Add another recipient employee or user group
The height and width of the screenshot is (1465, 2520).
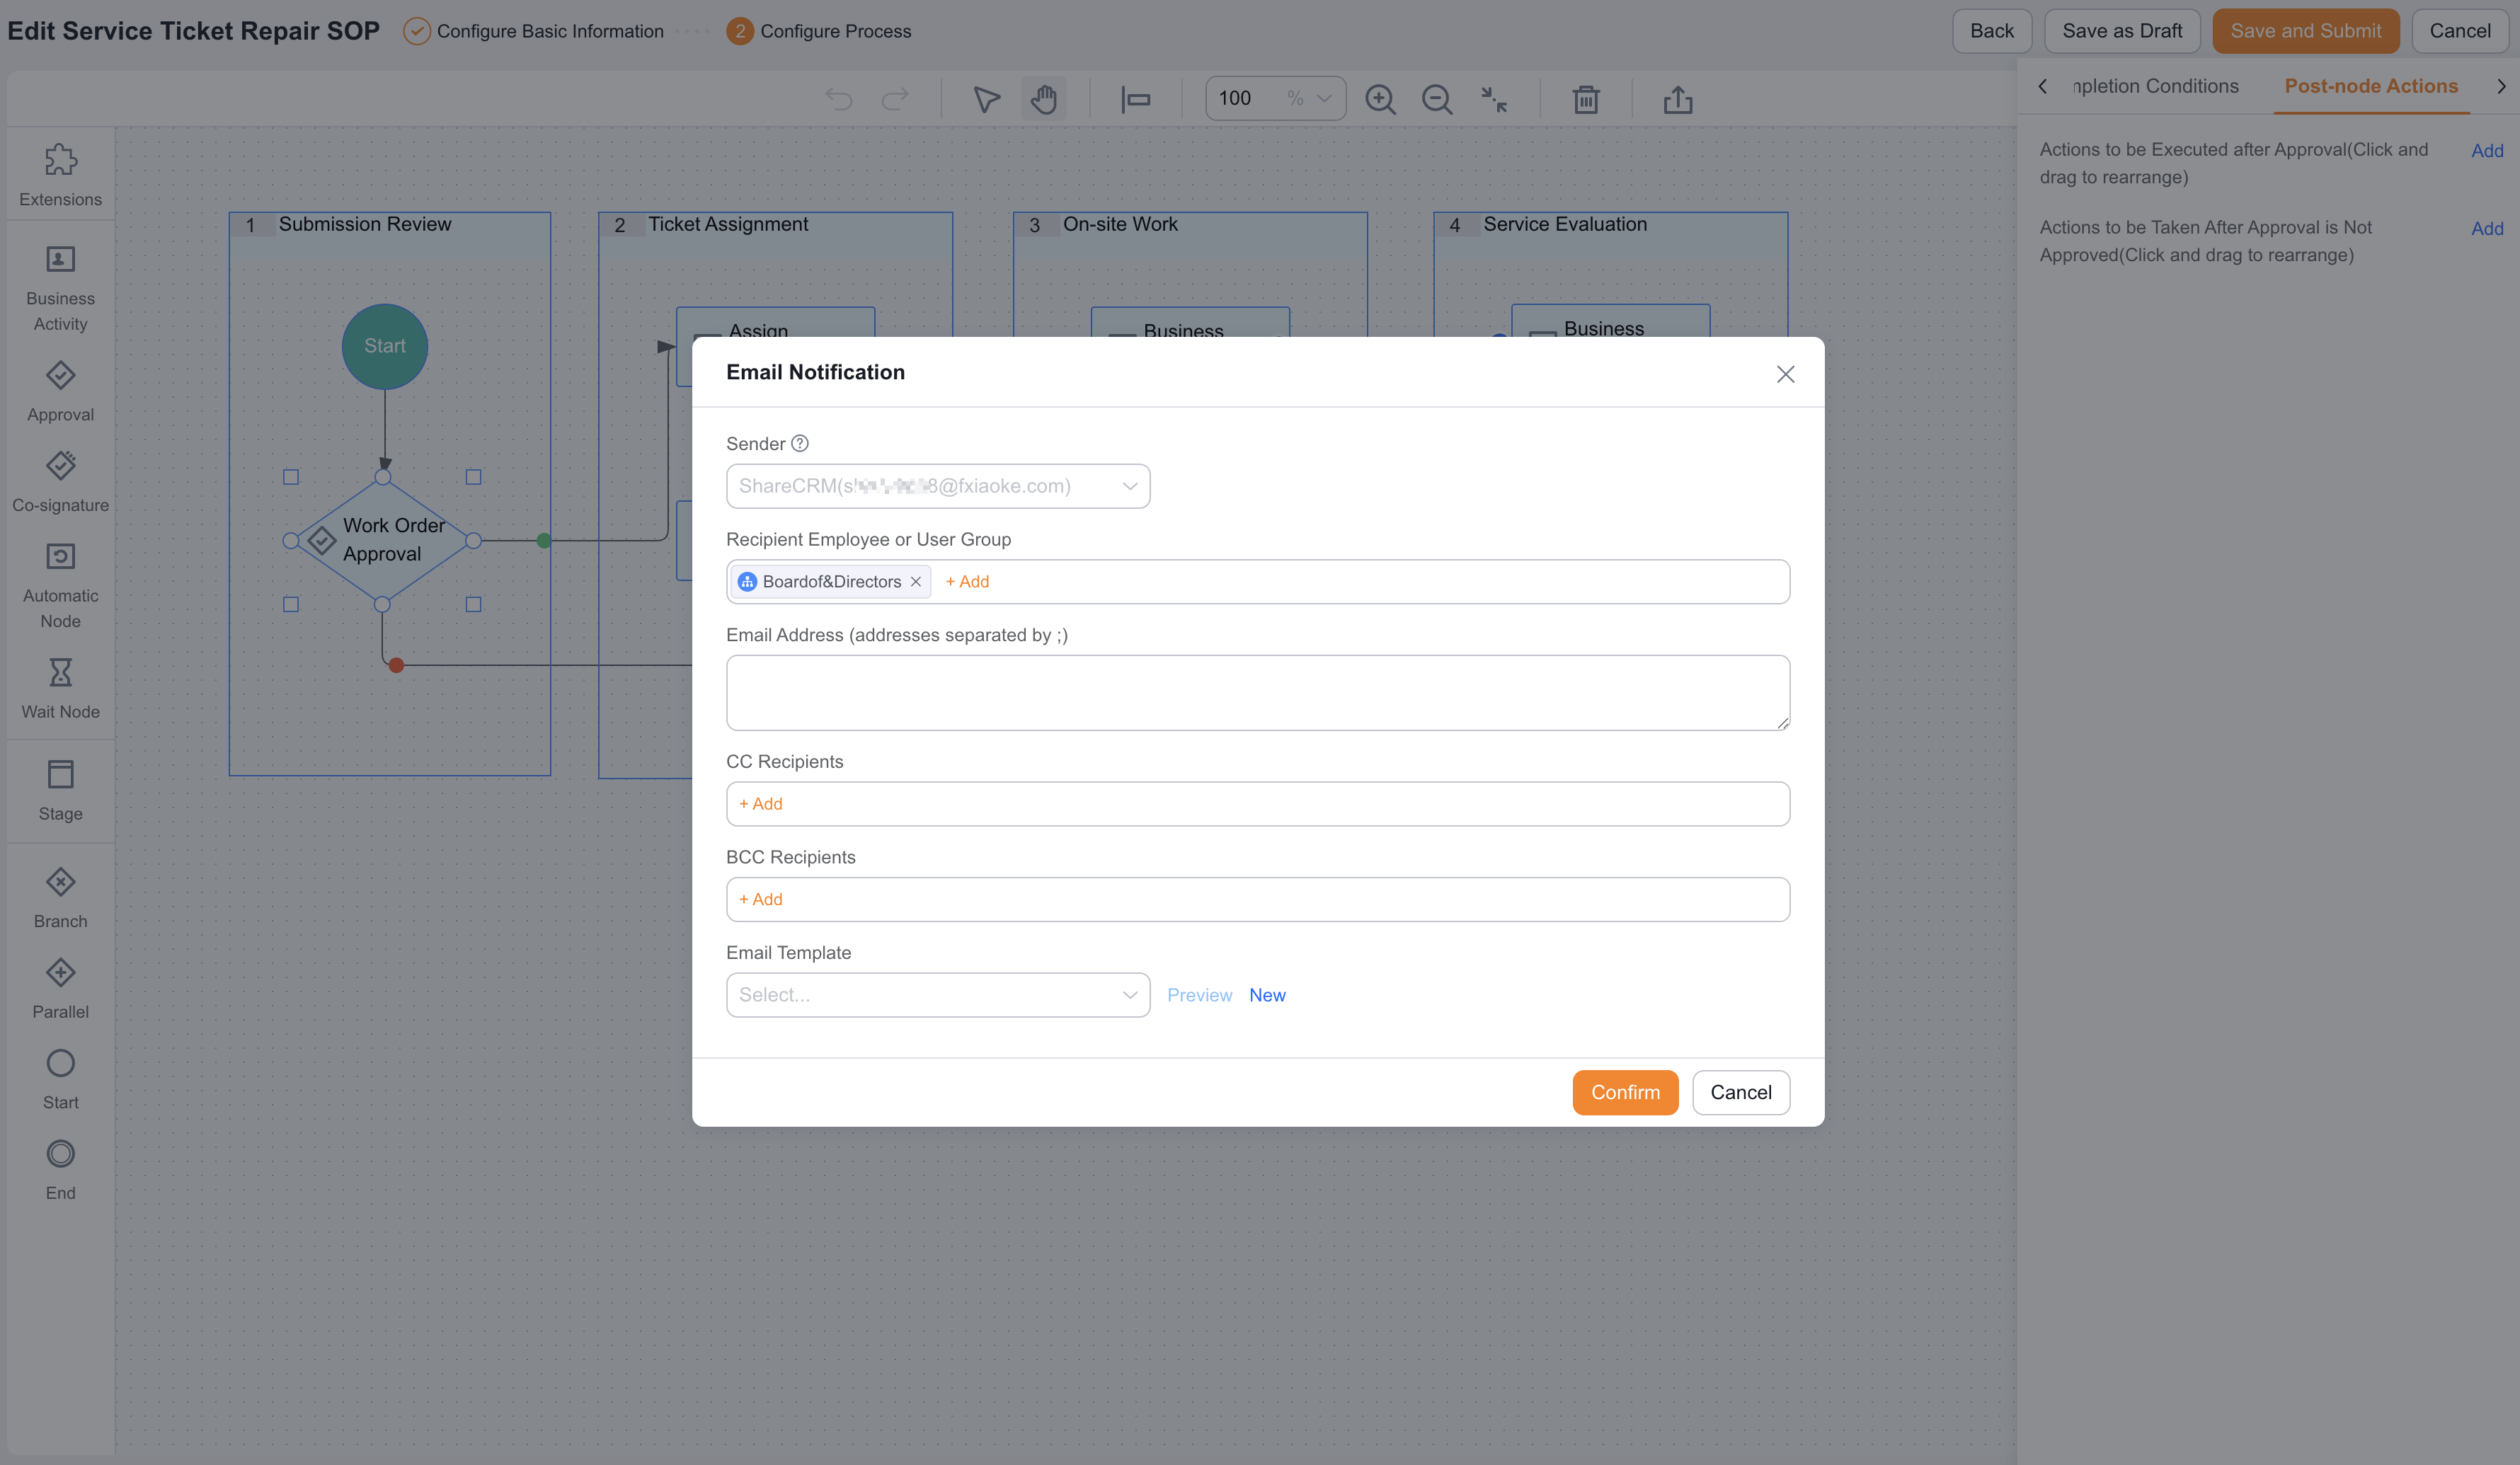pos(967,582)
